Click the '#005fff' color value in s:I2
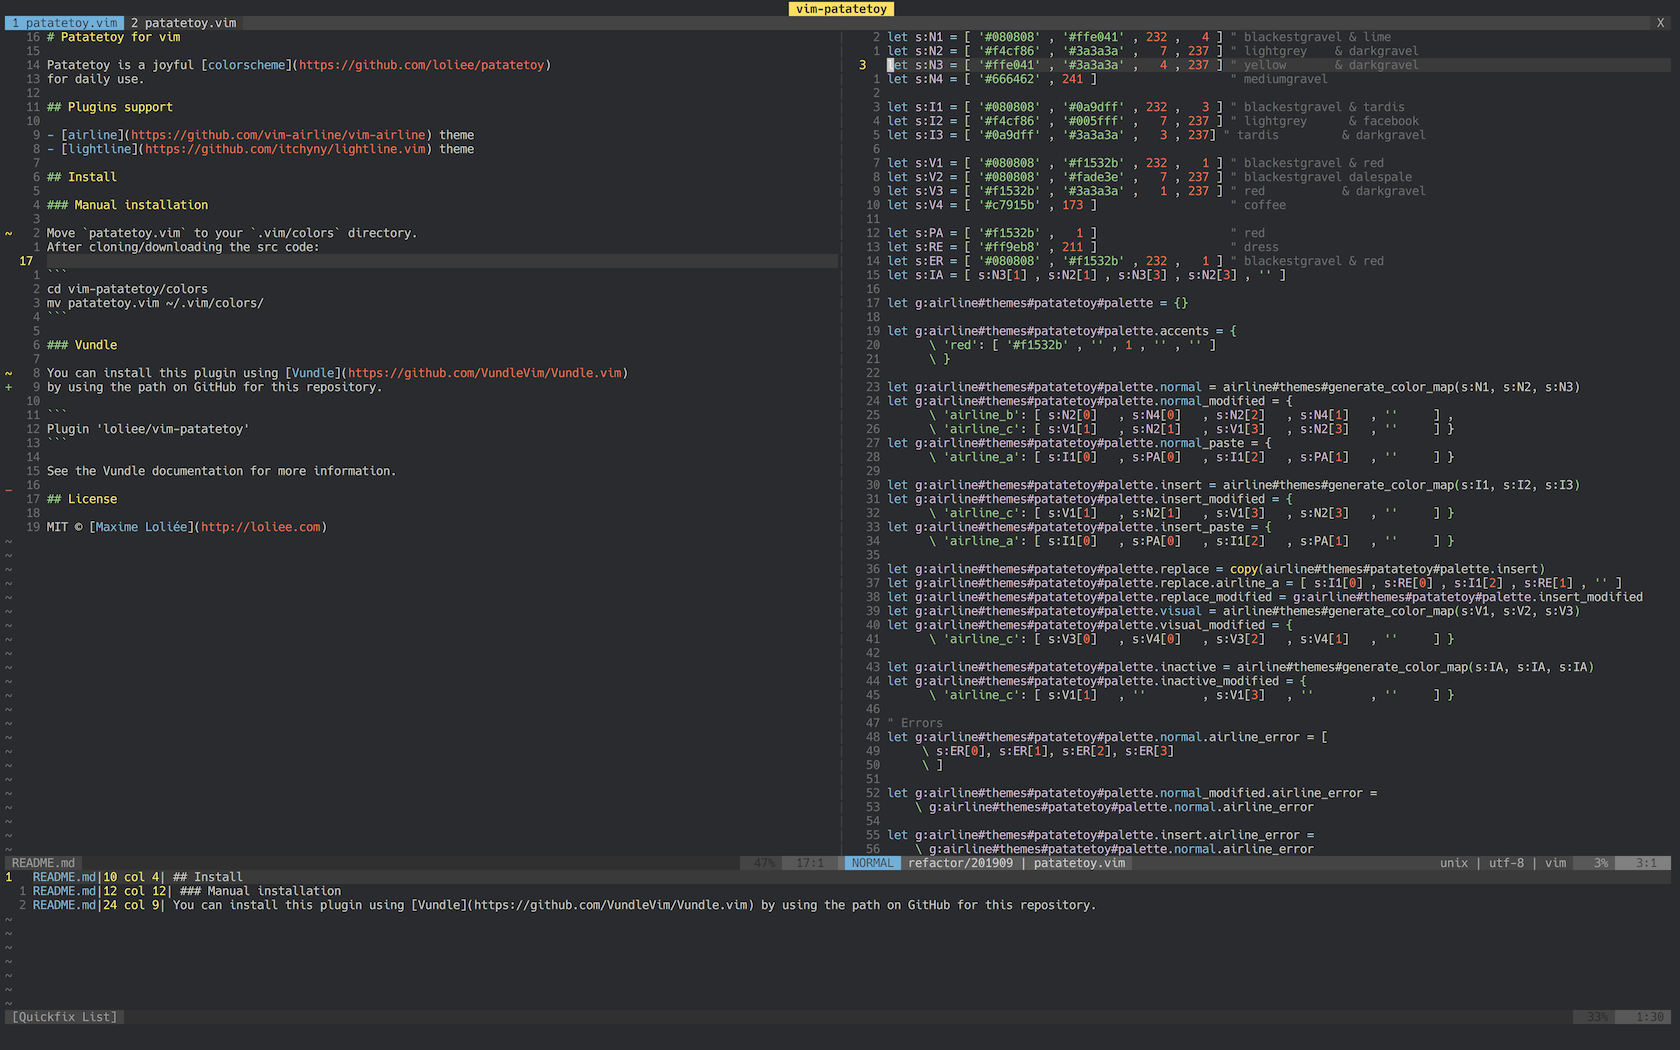Image resolution: width=1680 pixels, height=1050 pixels. pos(1093,121)
